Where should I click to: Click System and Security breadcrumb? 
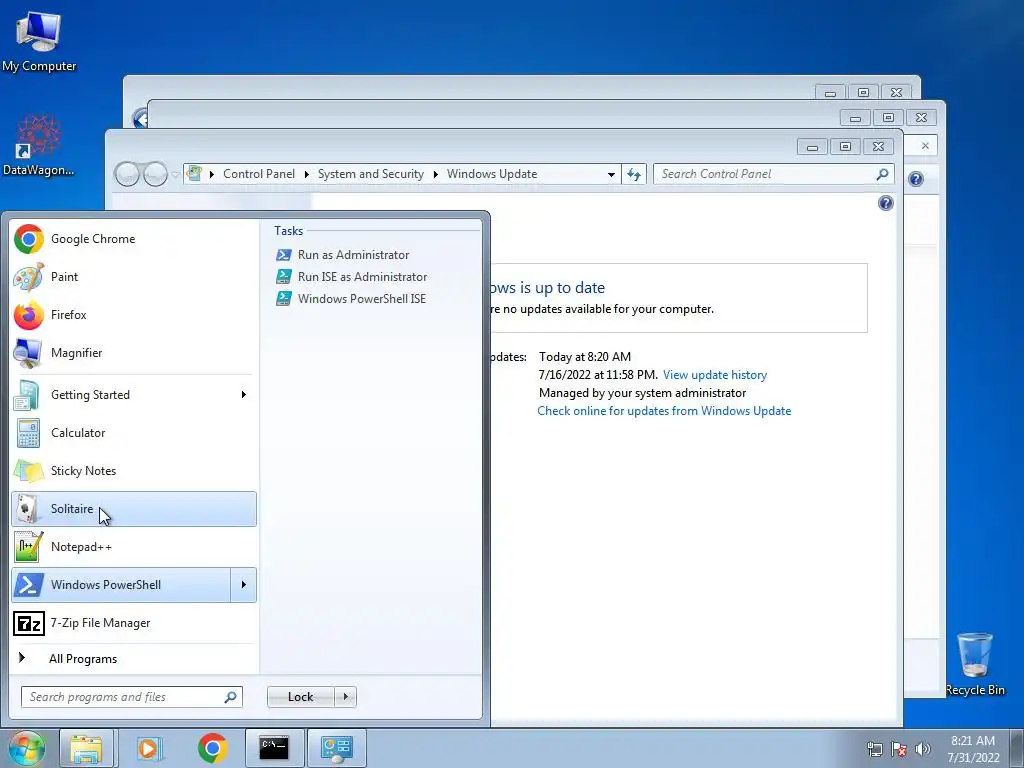(370, 174)
